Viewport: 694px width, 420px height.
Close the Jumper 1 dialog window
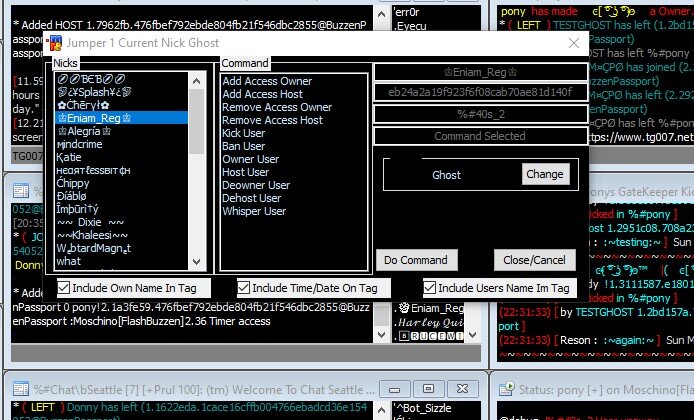pos(573,44)
